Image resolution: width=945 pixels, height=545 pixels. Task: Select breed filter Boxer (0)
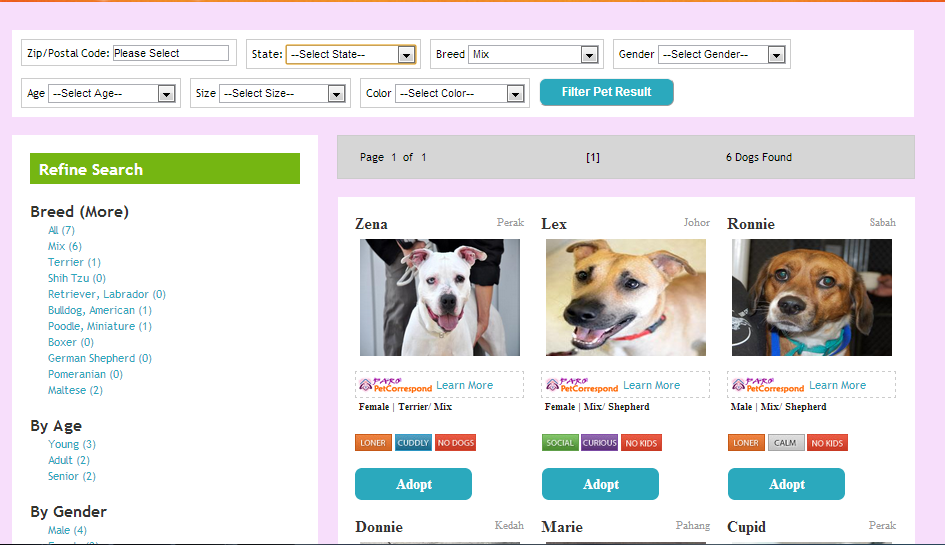(x=71, y=342)
